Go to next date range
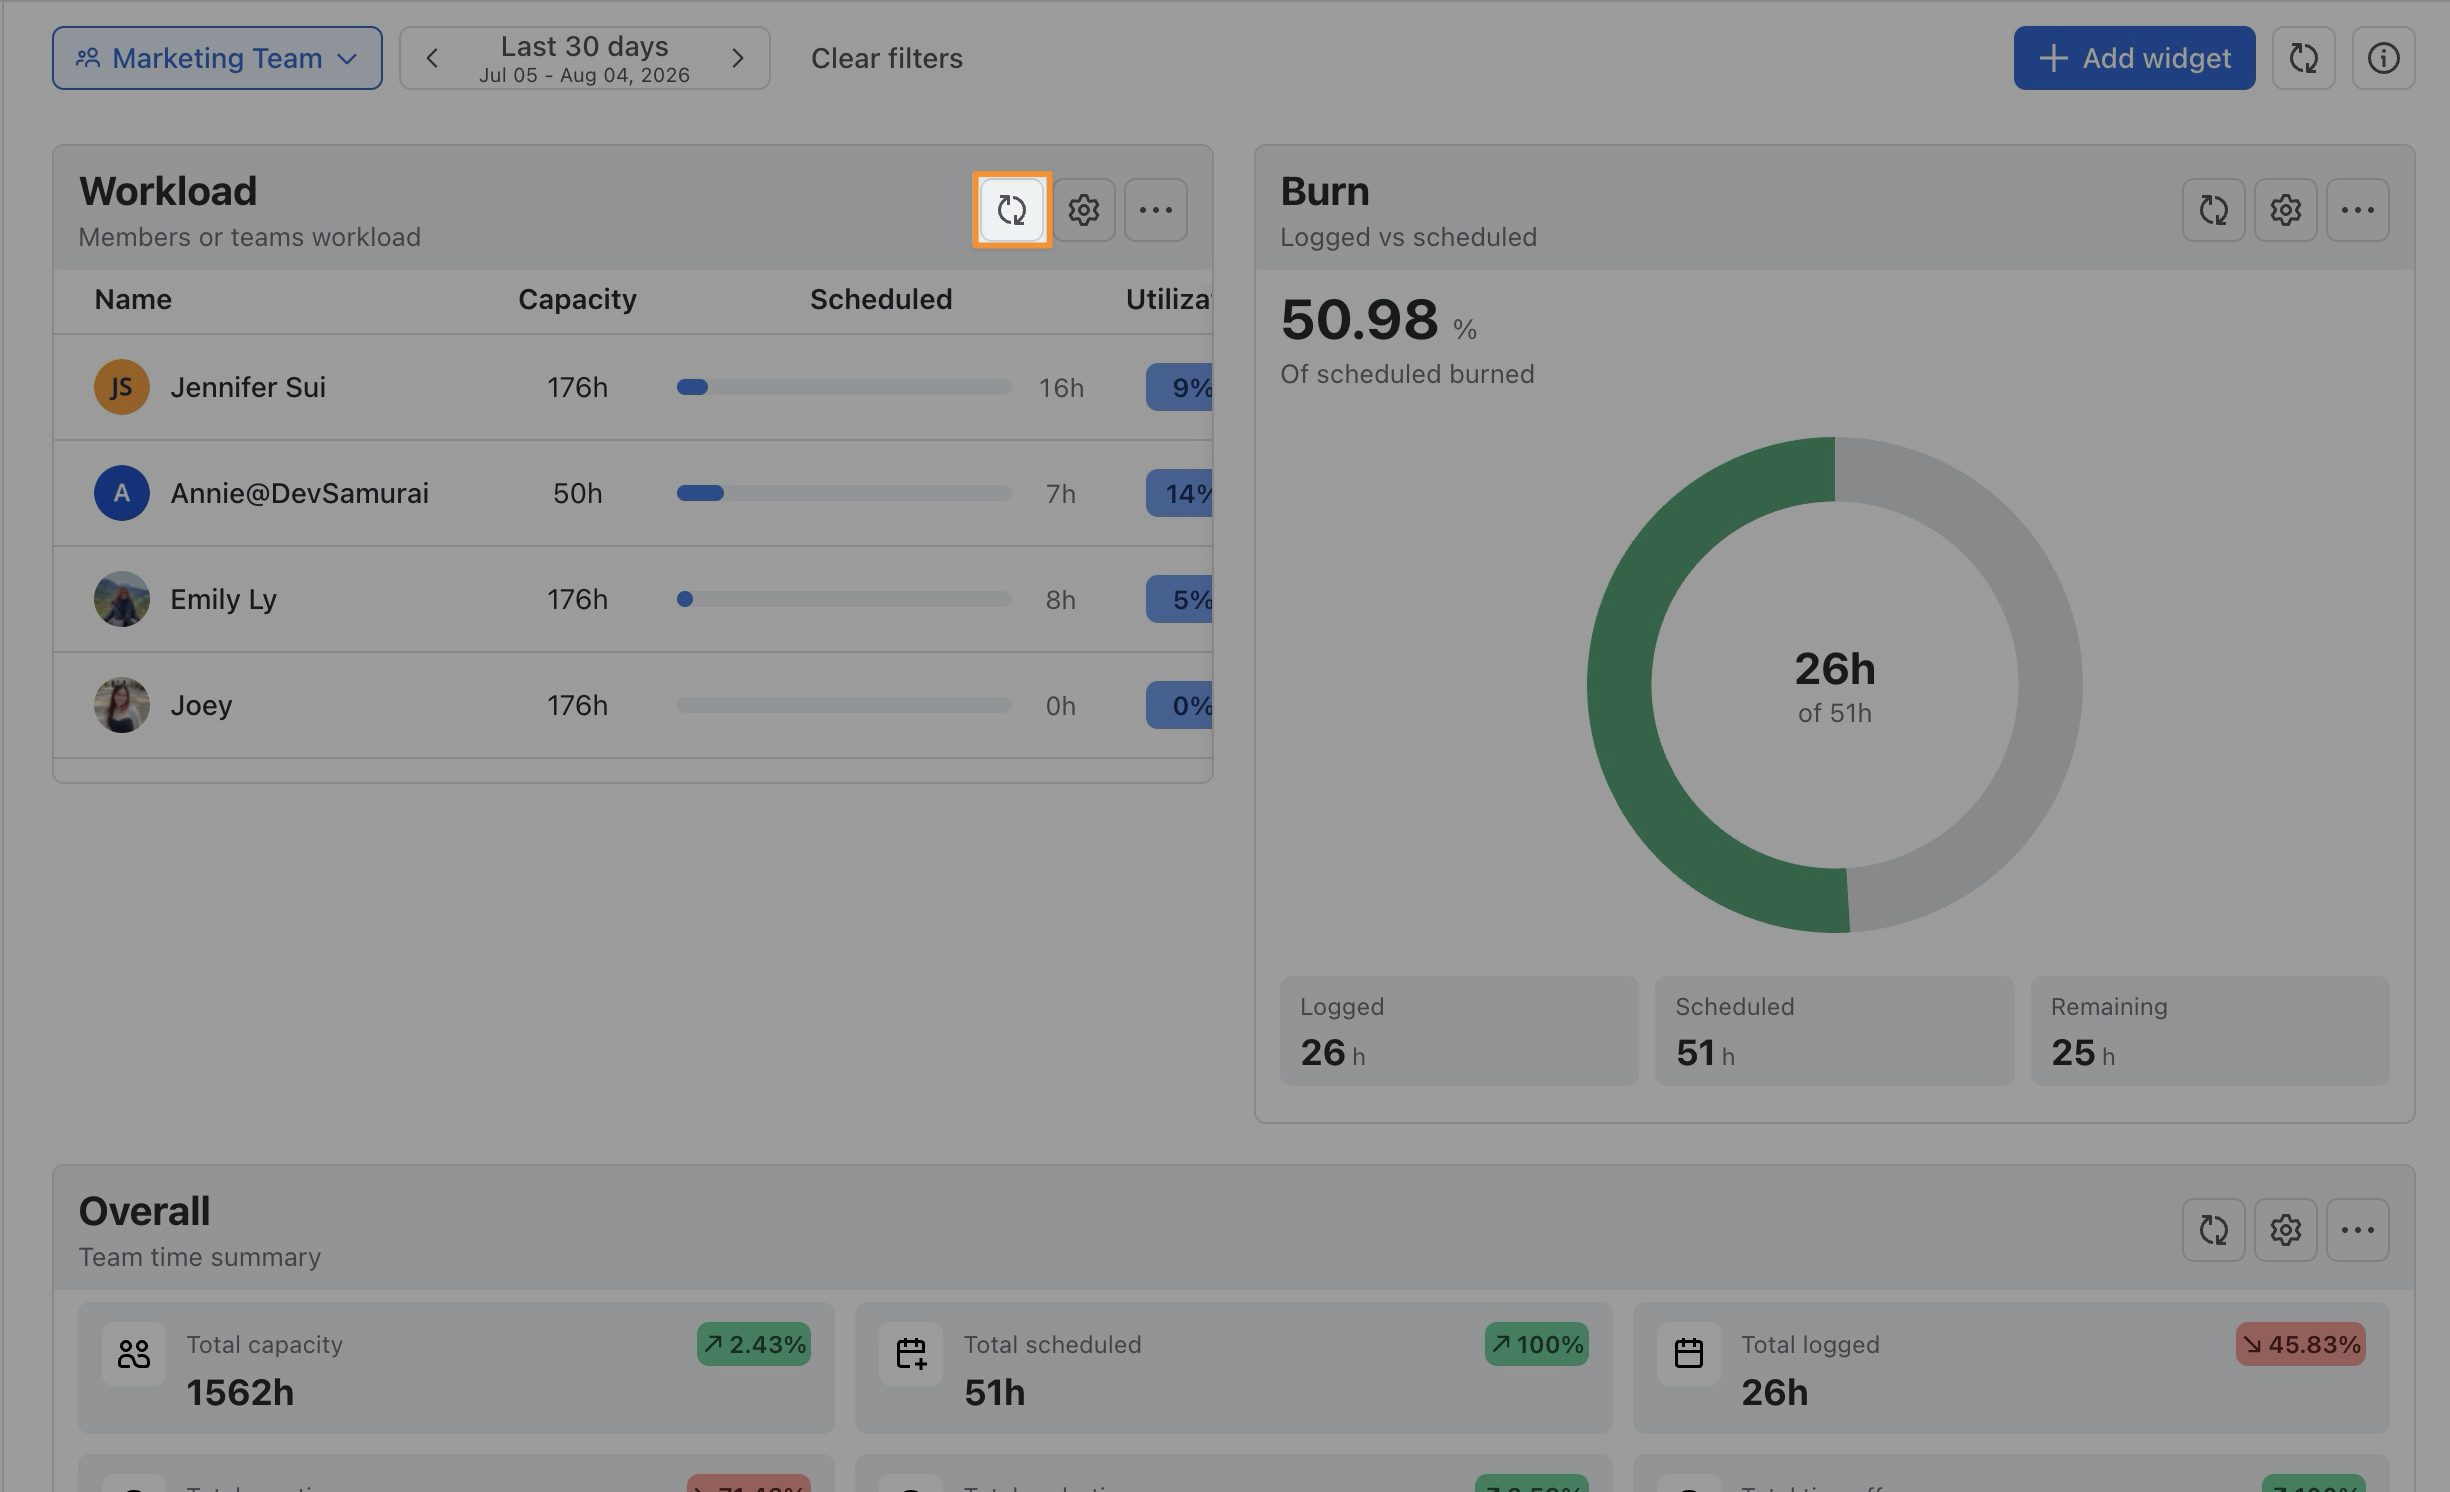Image resolution: width=2450 pixels, height=1492 pixels. [x=737, y=58]
